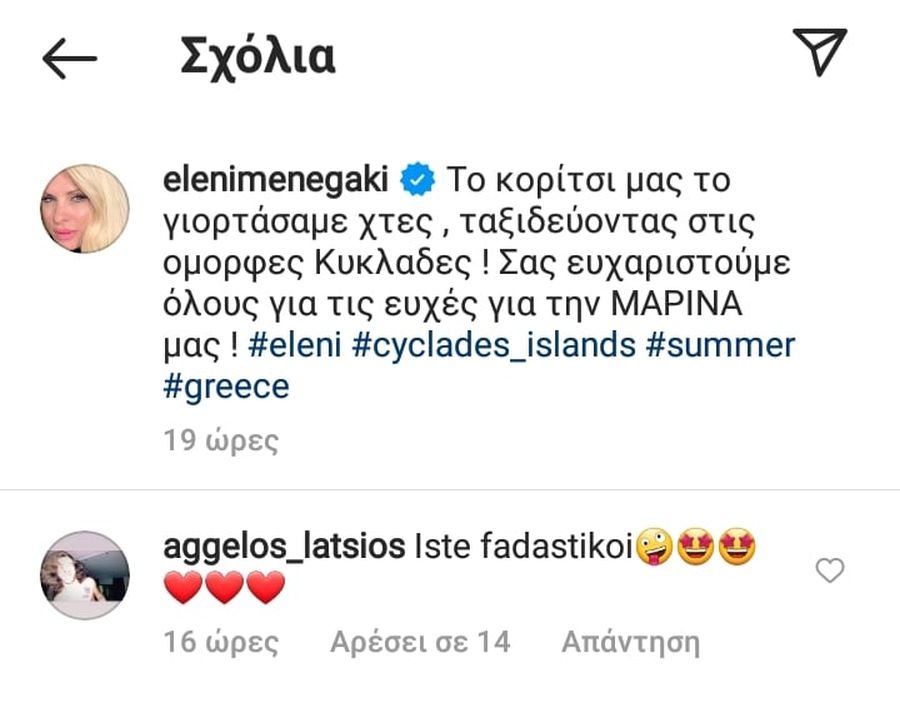Image resolution: width=900 pixels, height=703 pixels.
Task: Click the blue verified badge
Action: (417, 179)
